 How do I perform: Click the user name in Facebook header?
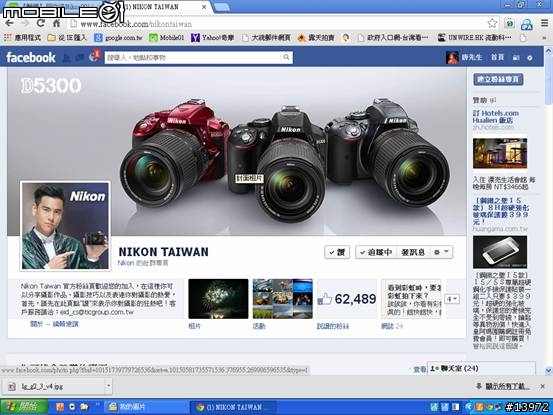coord(472,57)
